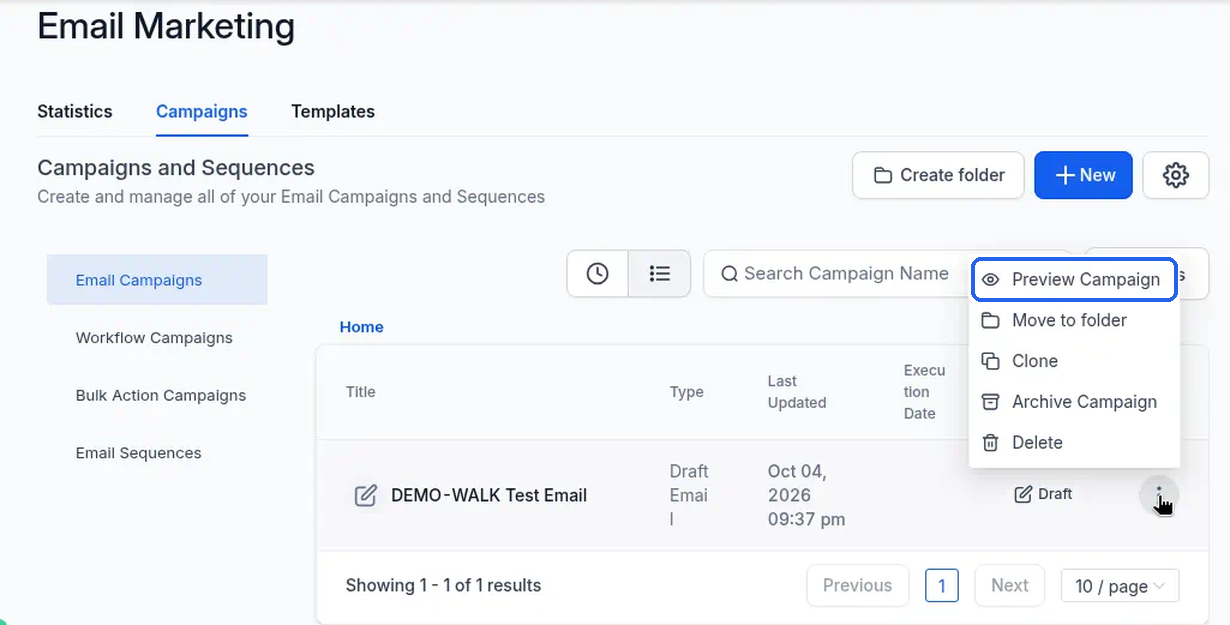Click the Draft status pencil icon
This screenshot has width=1230, height=625.
tap(1023, 494)
